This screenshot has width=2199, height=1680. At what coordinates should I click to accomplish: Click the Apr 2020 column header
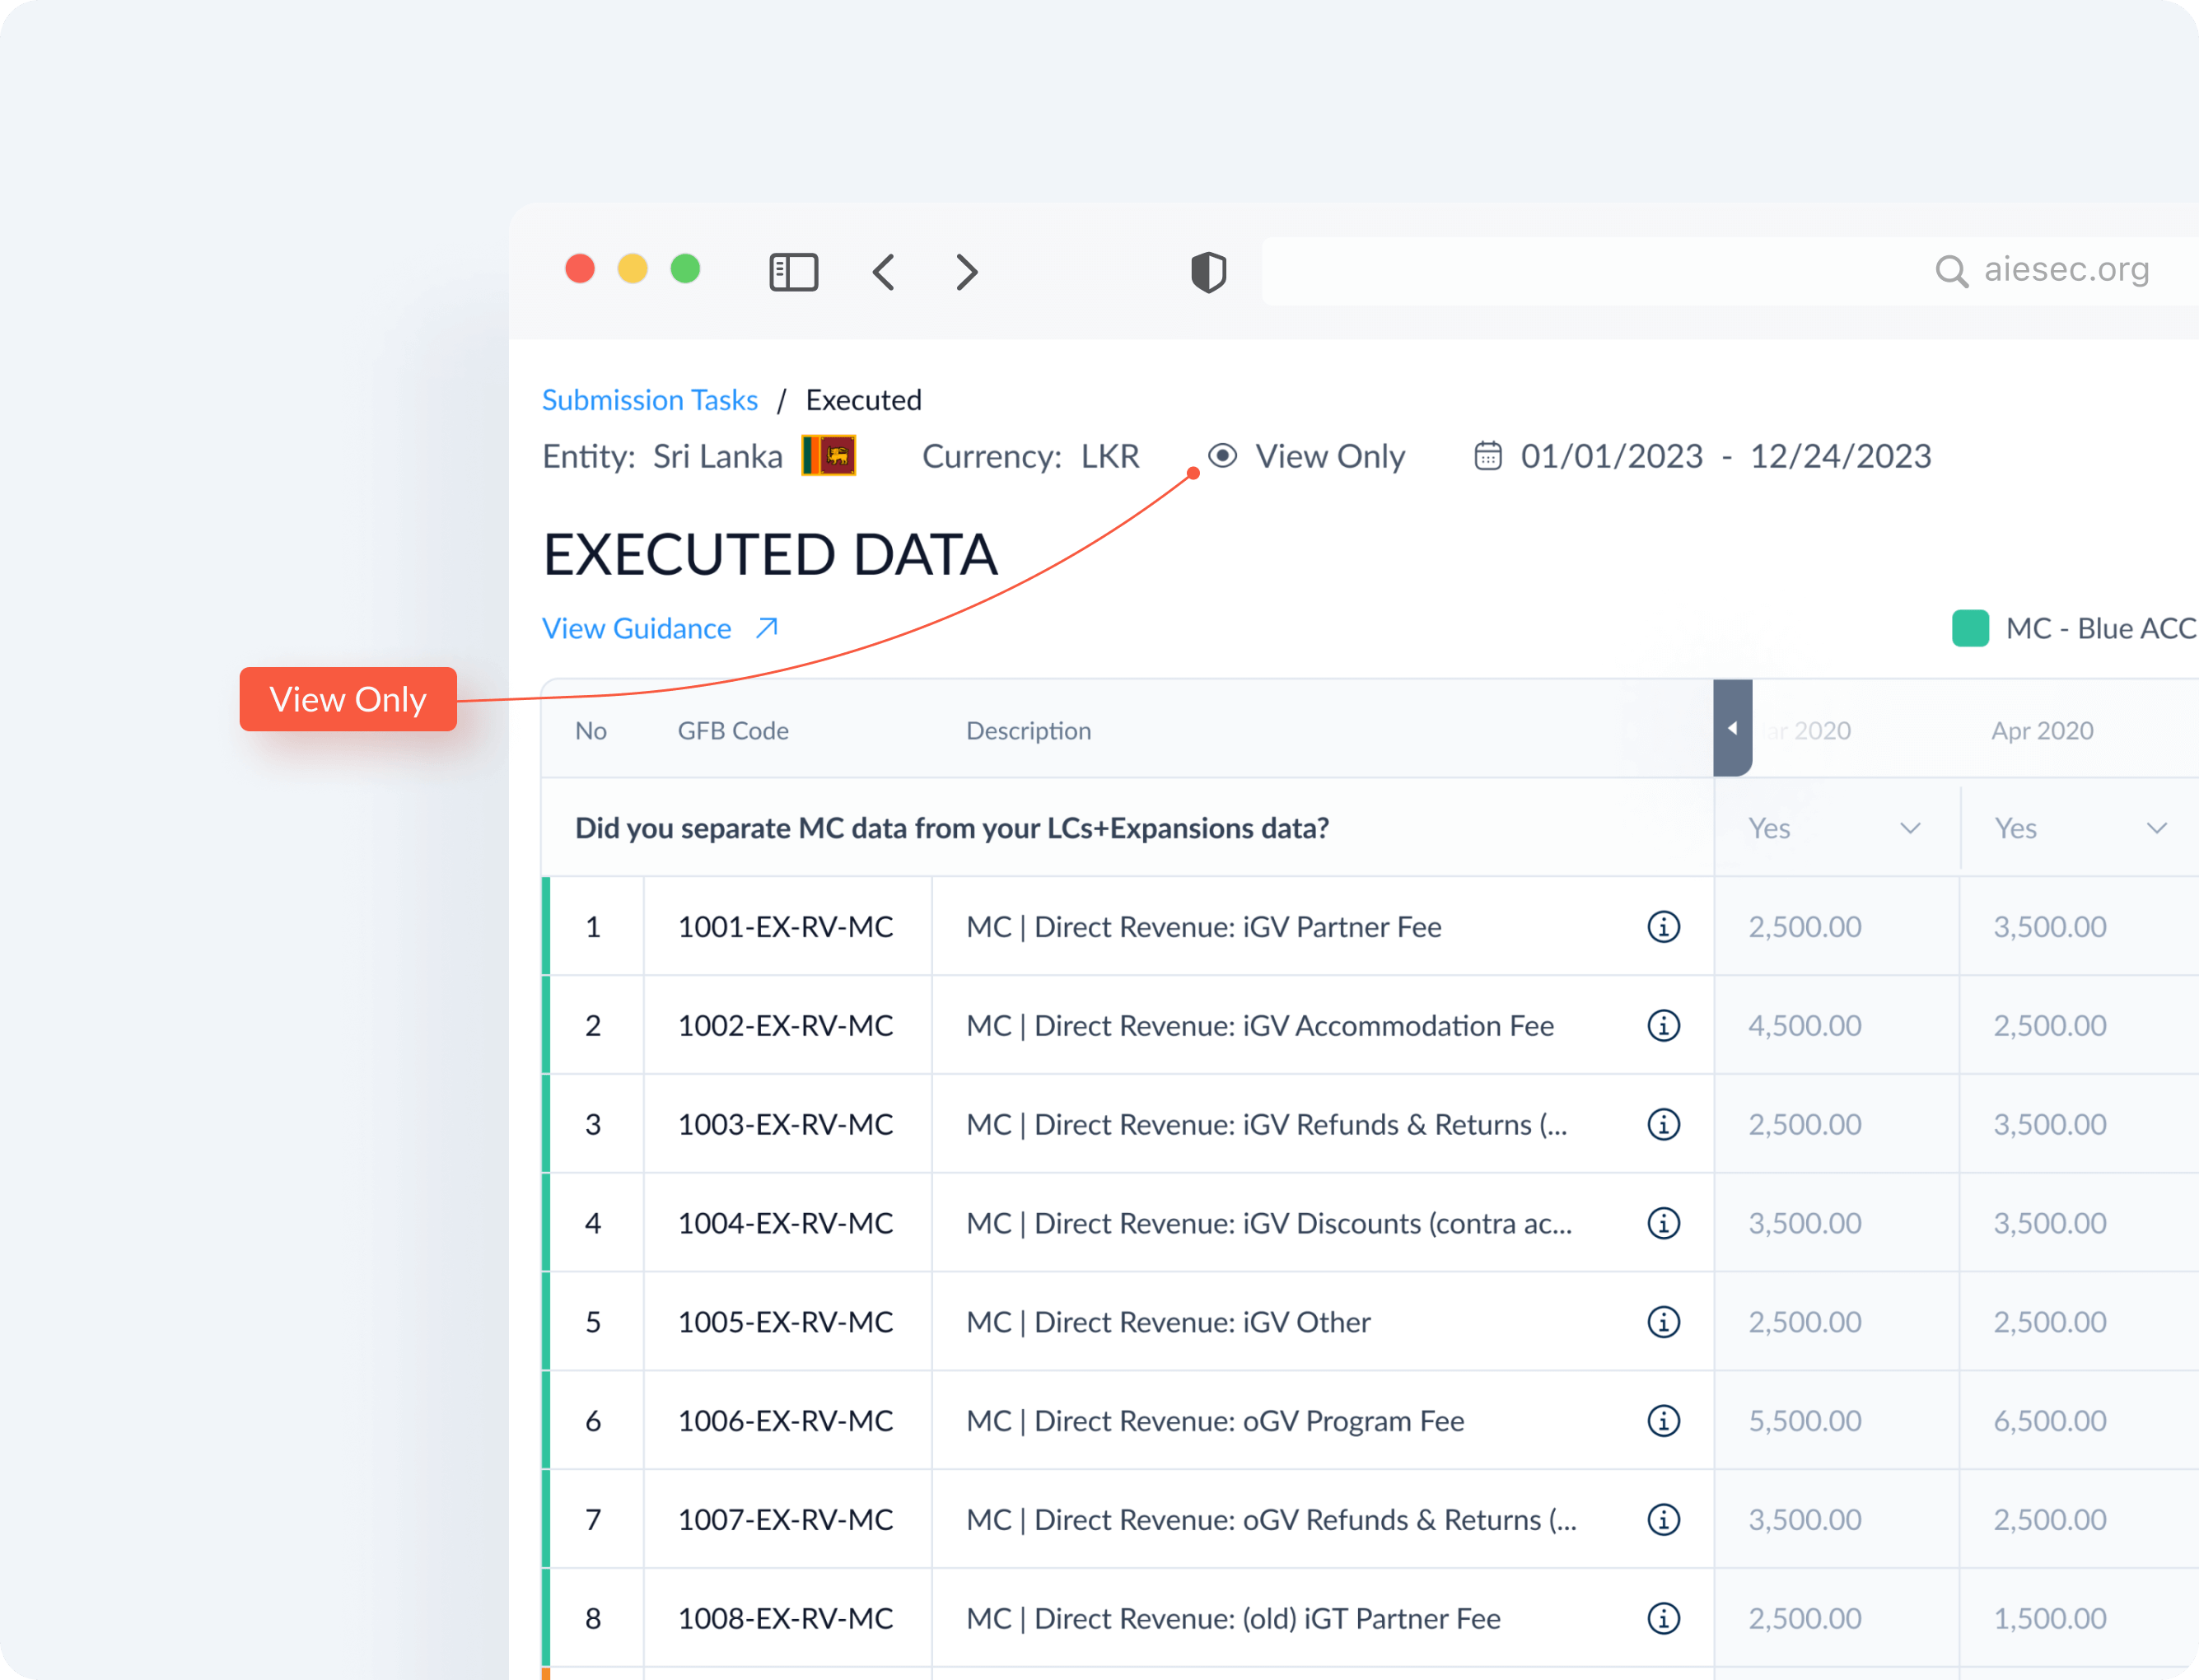pos(2042,731)
